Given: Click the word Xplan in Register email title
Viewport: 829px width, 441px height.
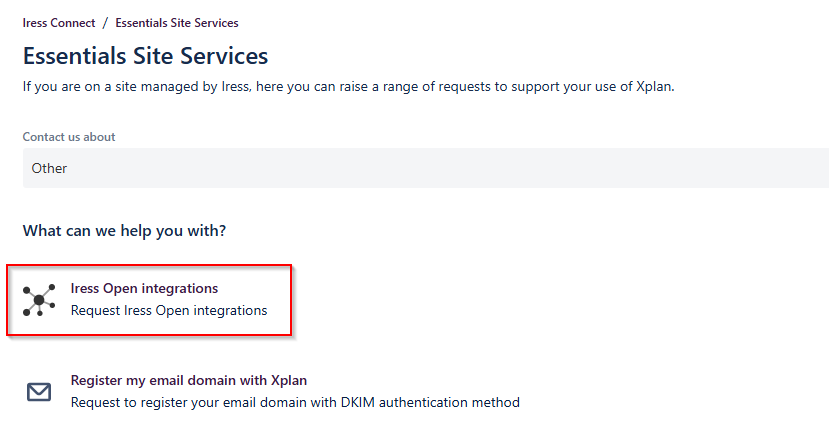Looking at the screenshot, I should 289,380.
